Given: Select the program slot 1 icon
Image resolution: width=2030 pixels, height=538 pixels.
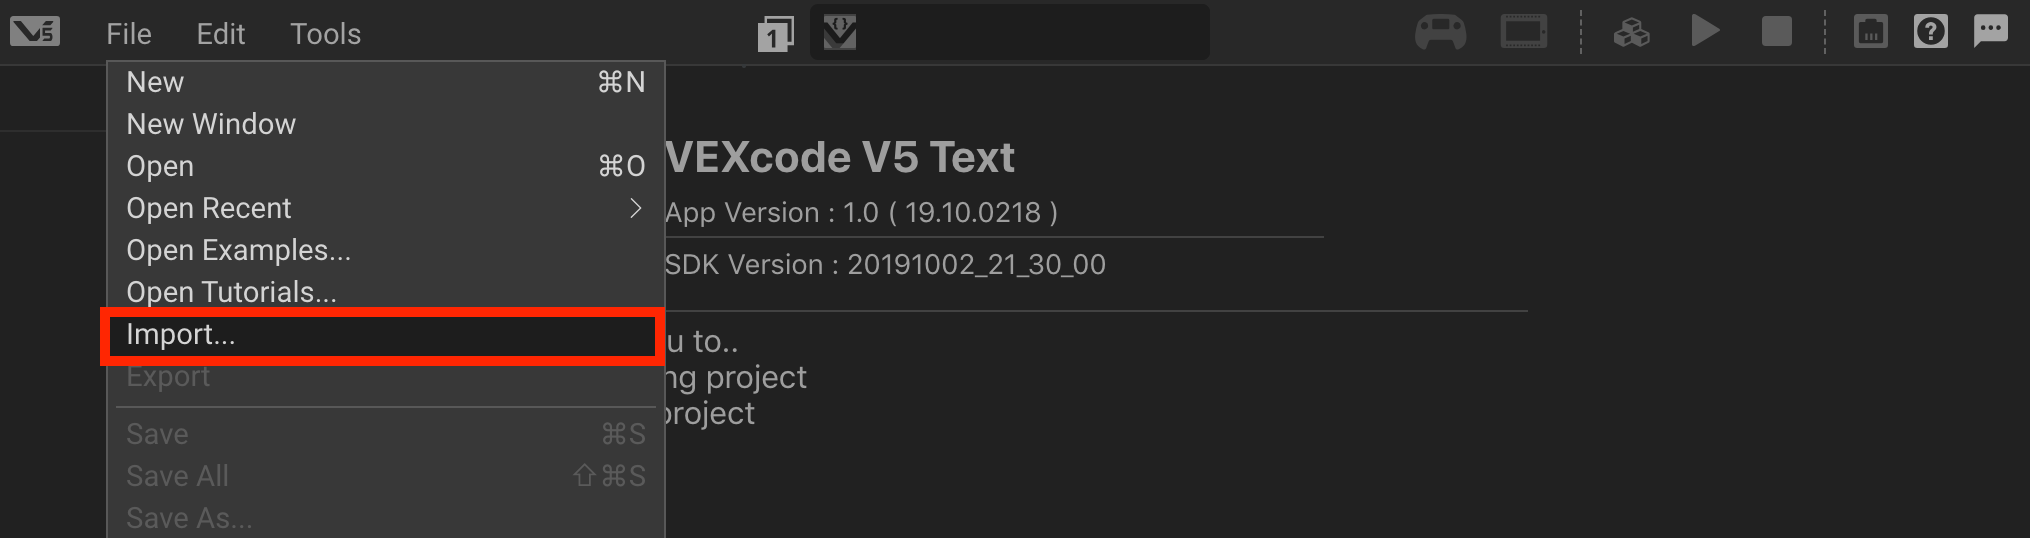Looking at the screenshot, I should 775,34.
